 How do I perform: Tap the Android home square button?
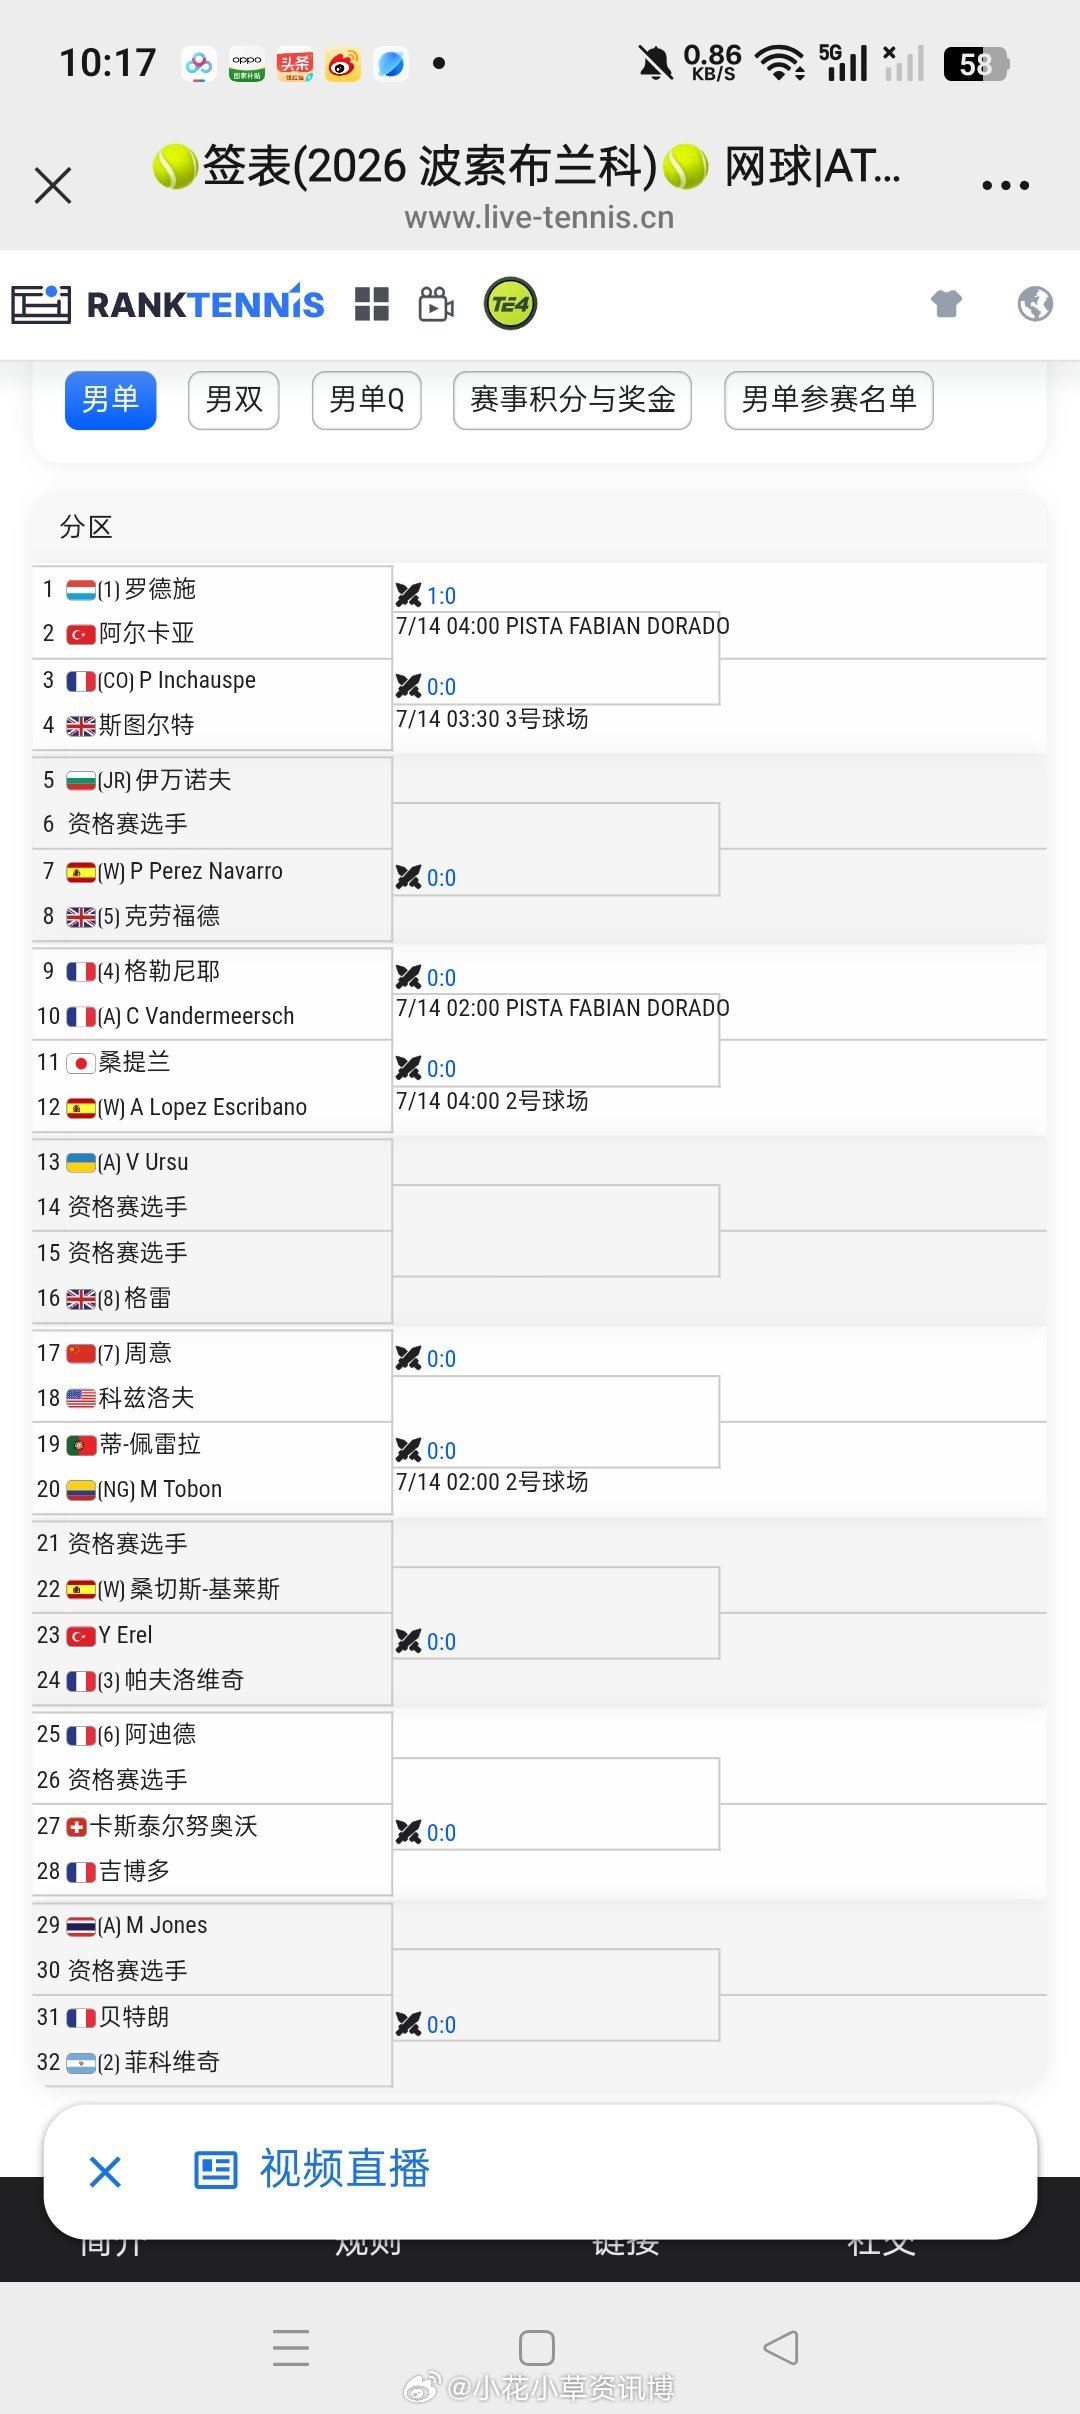(x=537, y=2347)
